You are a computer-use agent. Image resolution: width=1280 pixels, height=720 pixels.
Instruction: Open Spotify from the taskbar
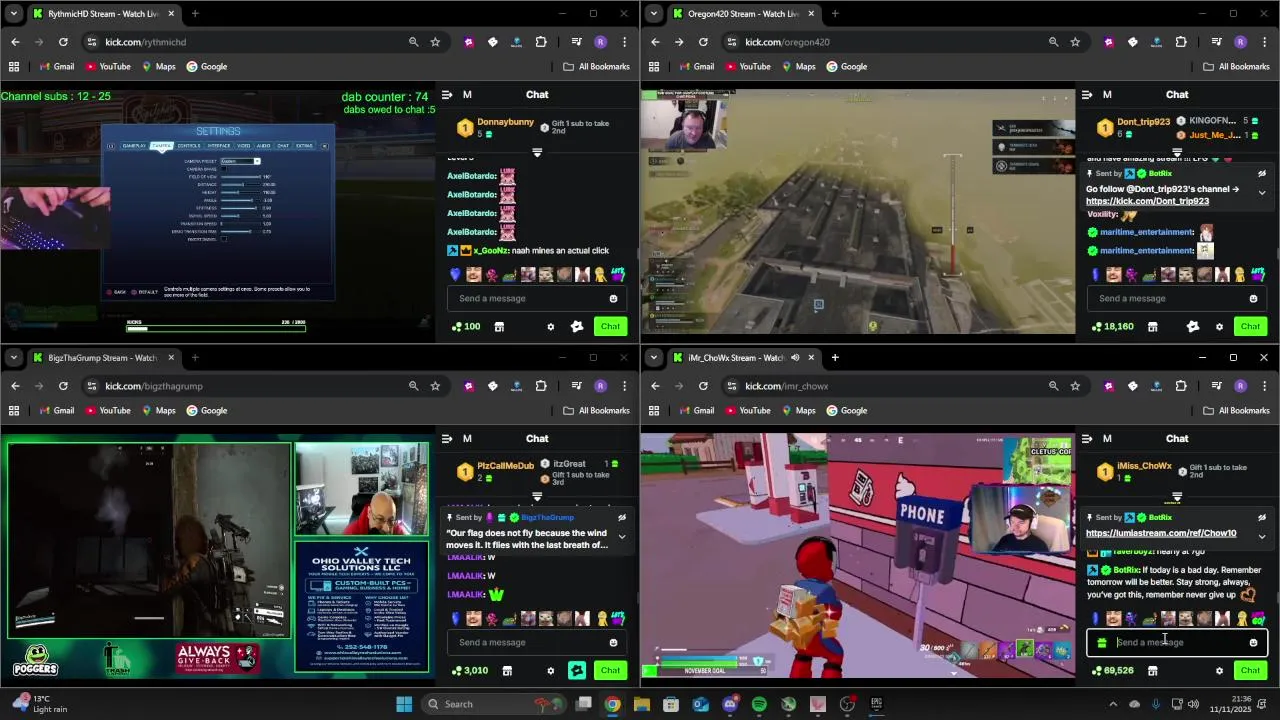[x=759, y=704]
